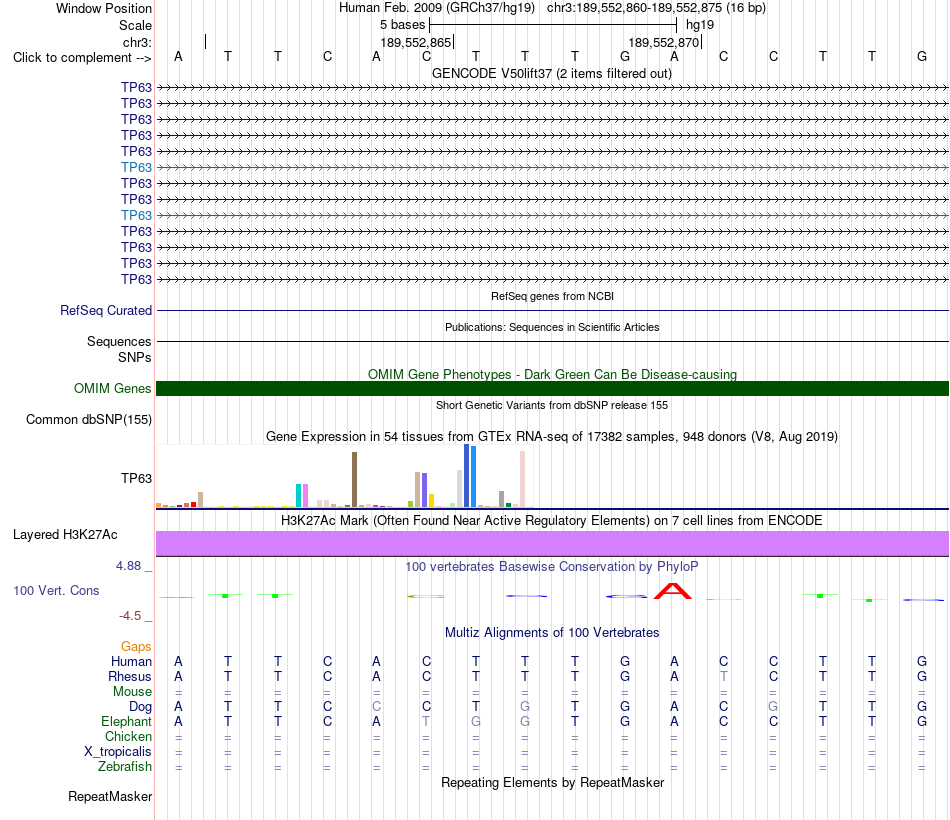Click the 189,552,865 ruler coordinate

pyautogui.click(x=416, y=42)
